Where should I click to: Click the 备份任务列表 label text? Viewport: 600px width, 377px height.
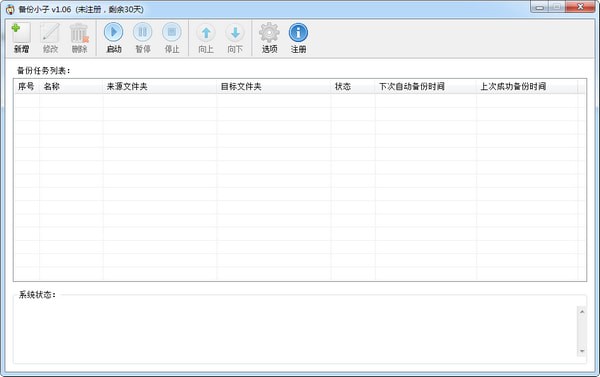[x=43, y=70]
